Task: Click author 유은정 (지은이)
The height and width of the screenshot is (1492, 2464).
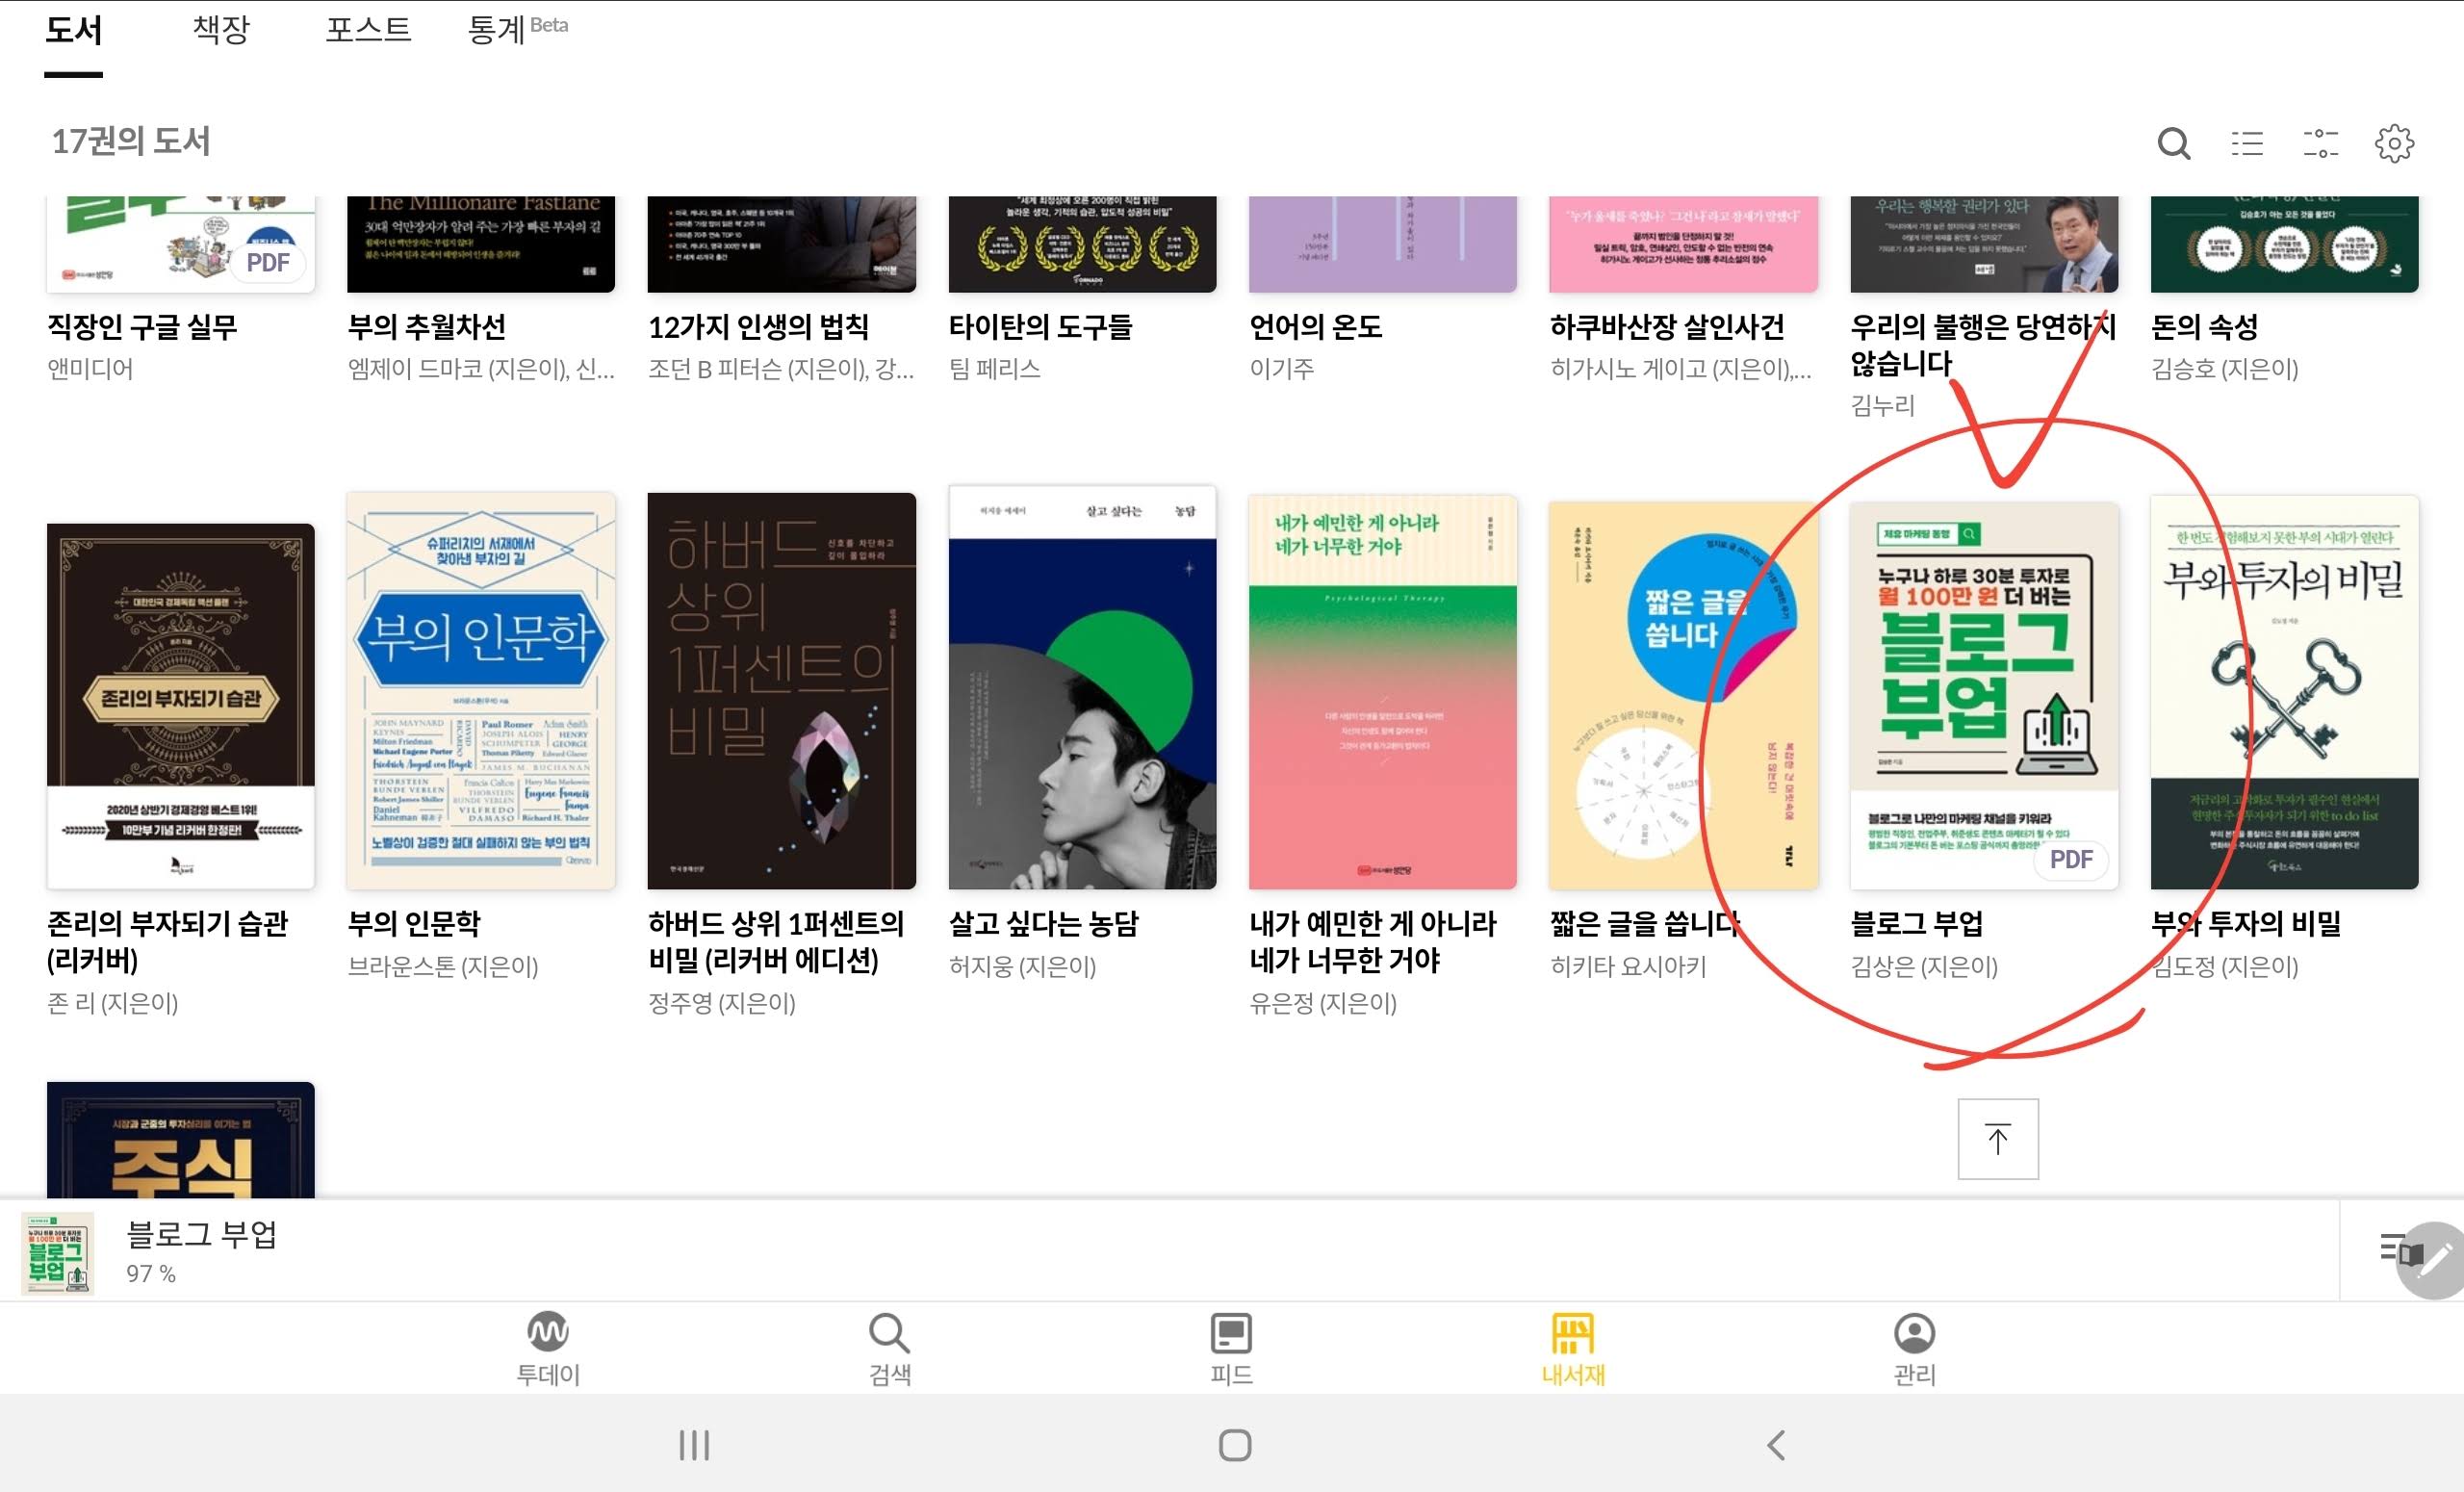Action: [x=1323, y=1003]
